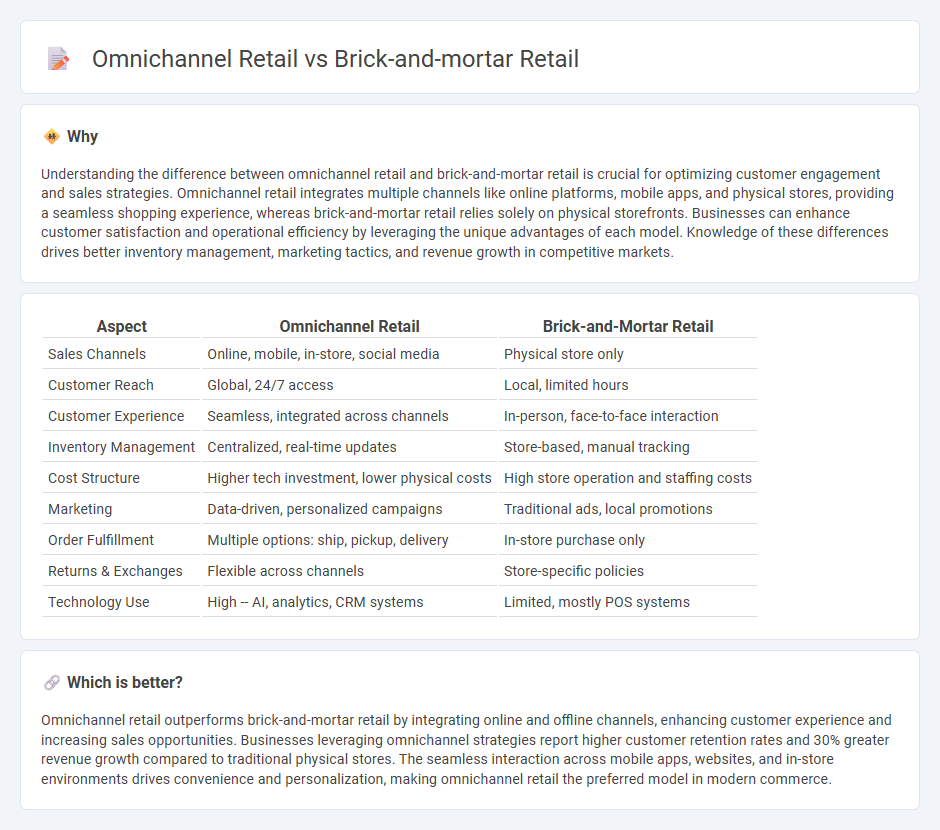The width and height of the screenshot is (940, 830).
Task: Click the Omnichannel Retail column header
Action: (350, 326)
